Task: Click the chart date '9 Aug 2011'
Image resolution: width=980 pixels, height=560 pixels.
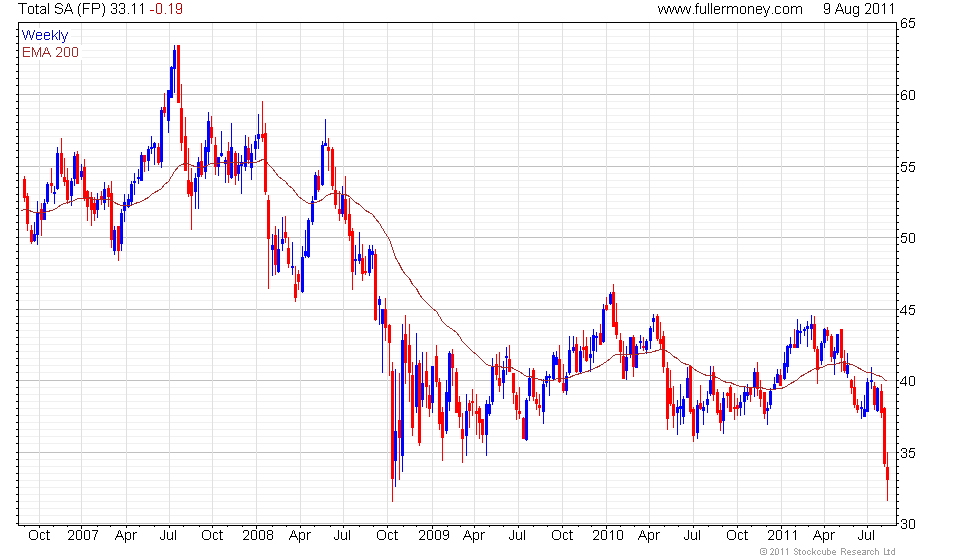Action: [x=859, y=9]
